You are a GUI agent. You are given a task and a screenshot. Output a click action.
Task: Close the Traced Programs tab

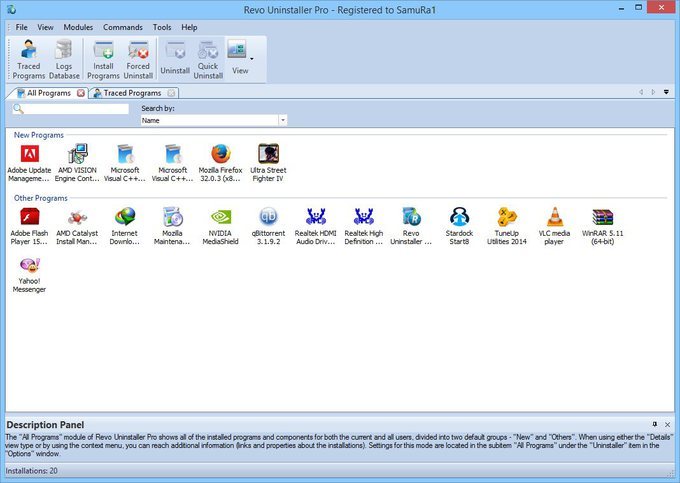[171, 93]
